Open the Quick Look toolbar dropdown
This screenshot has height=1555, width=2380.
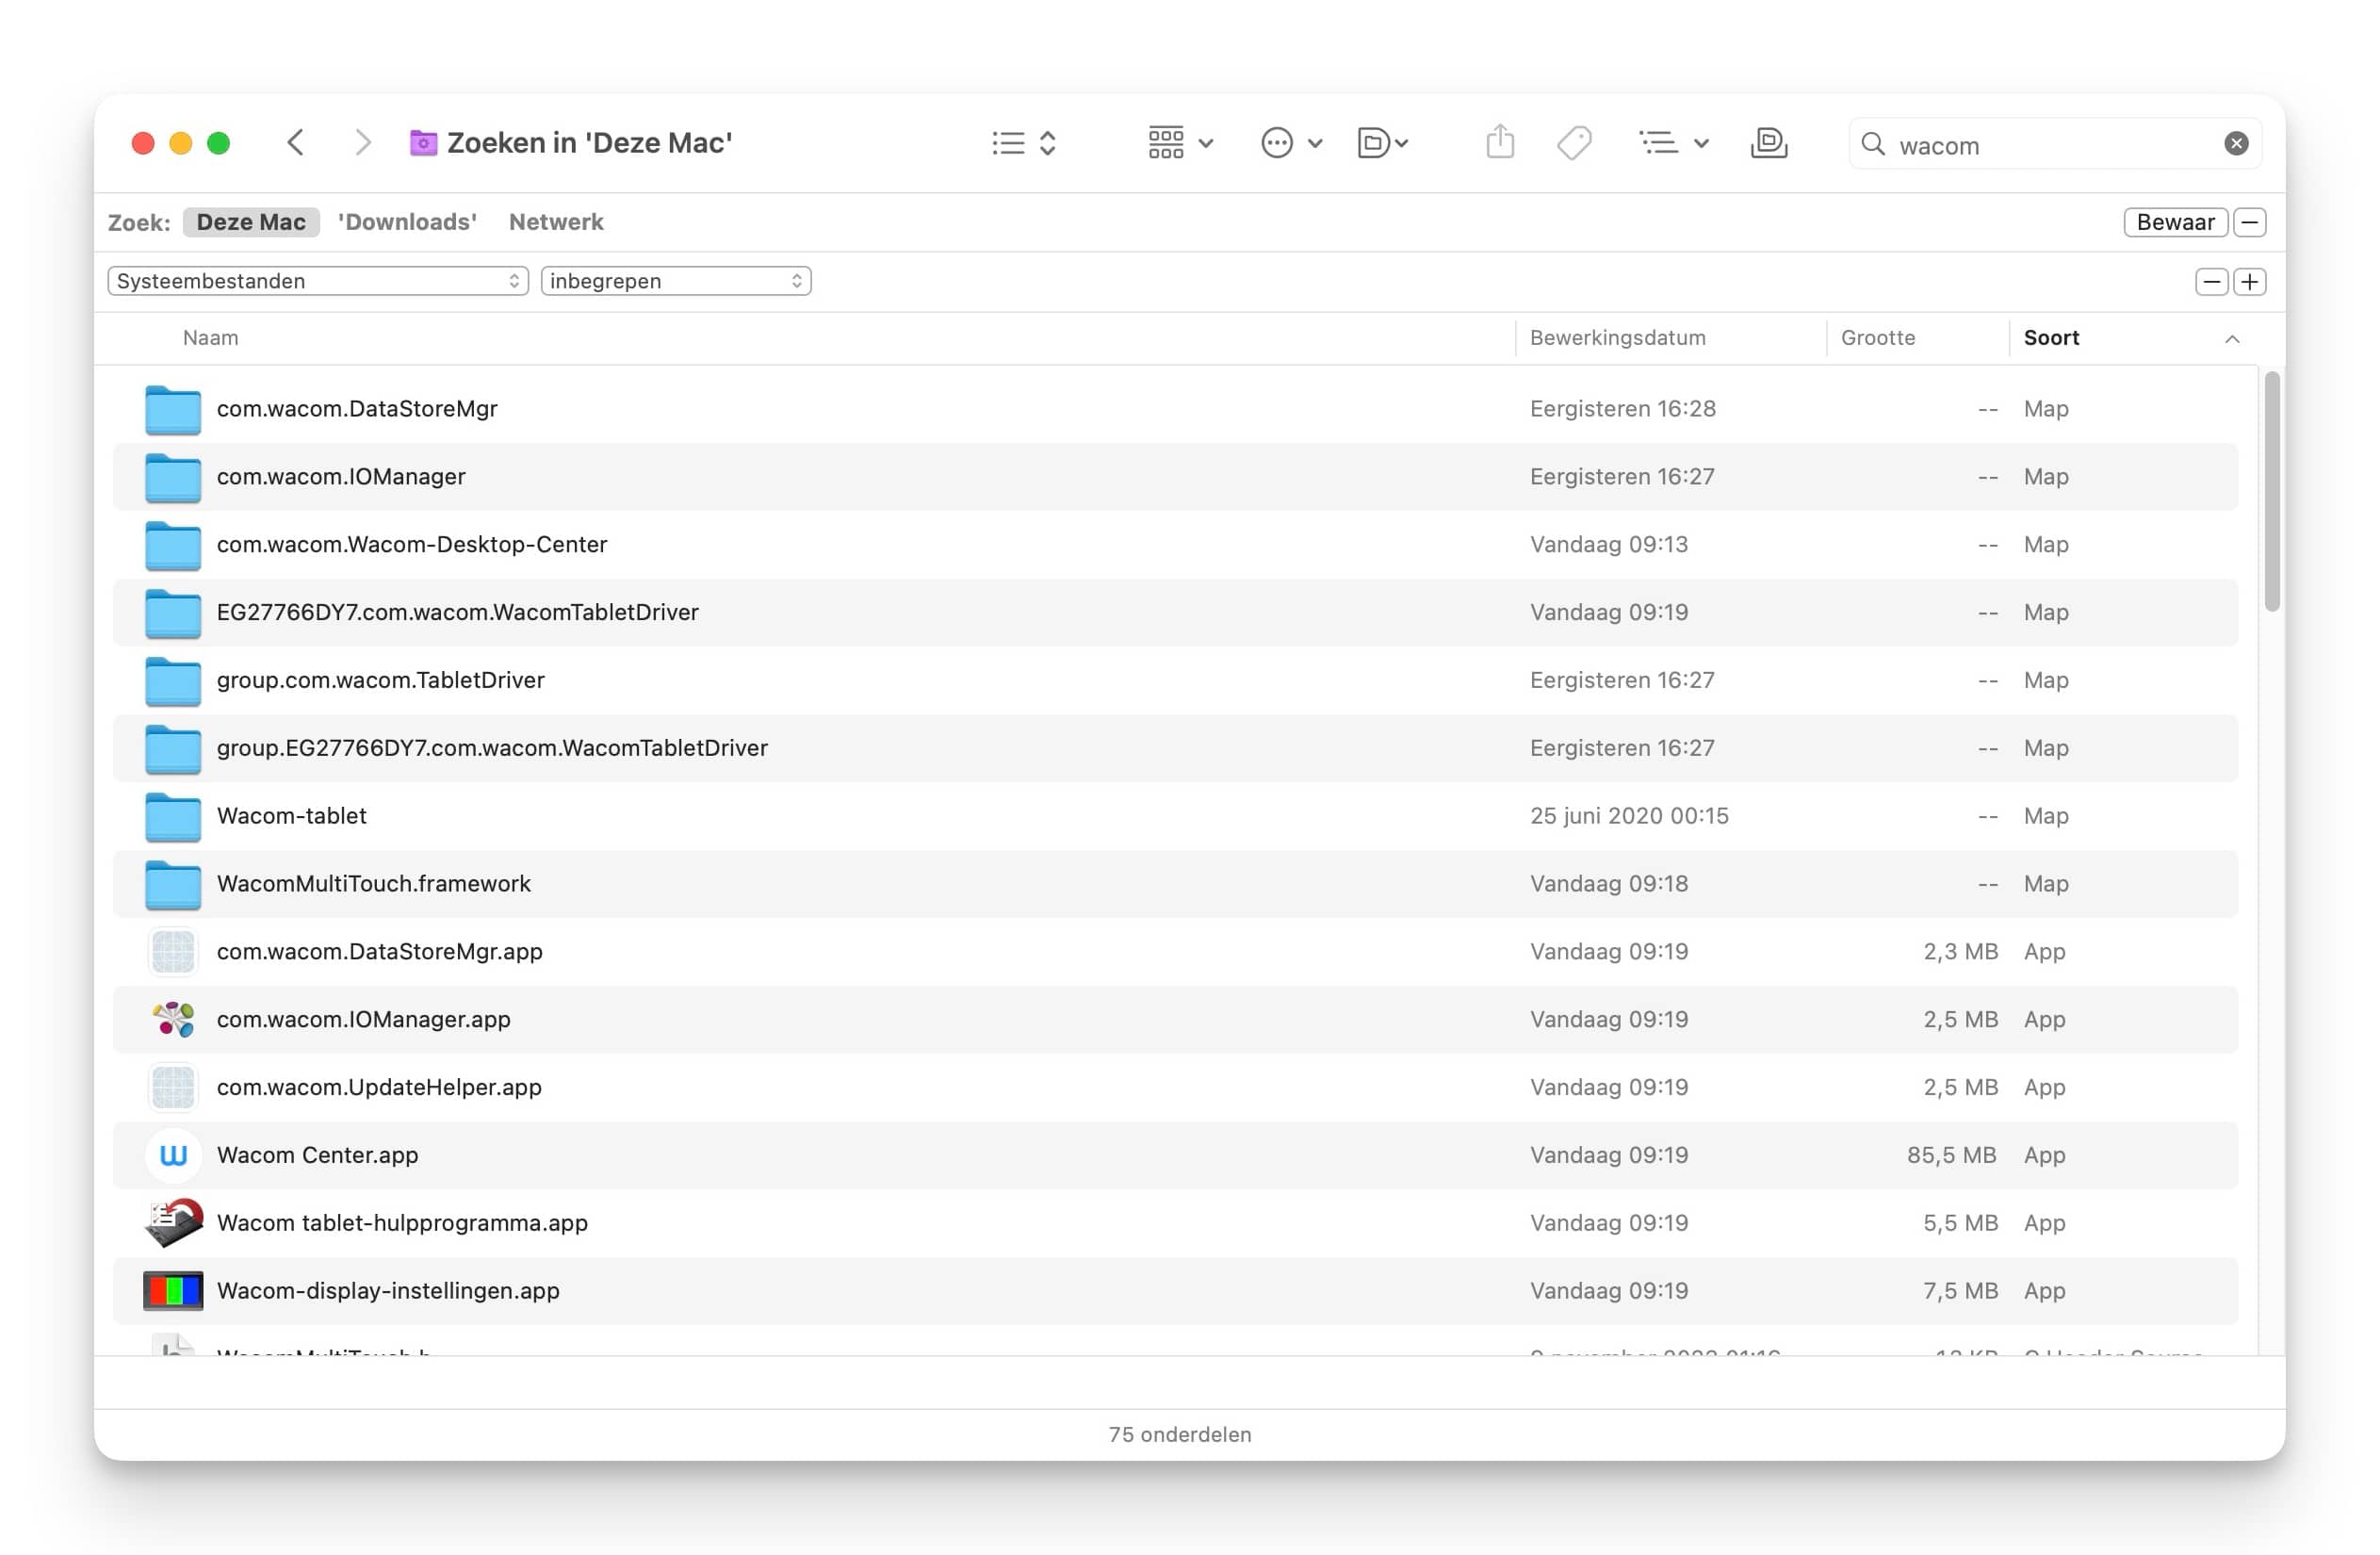point(1383,143)
